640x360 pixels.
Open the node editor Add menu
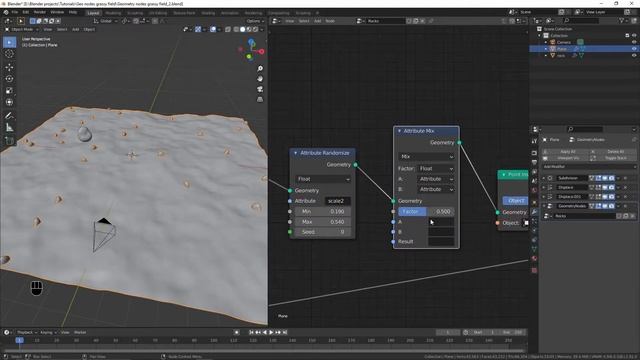[x=318, y=21]
